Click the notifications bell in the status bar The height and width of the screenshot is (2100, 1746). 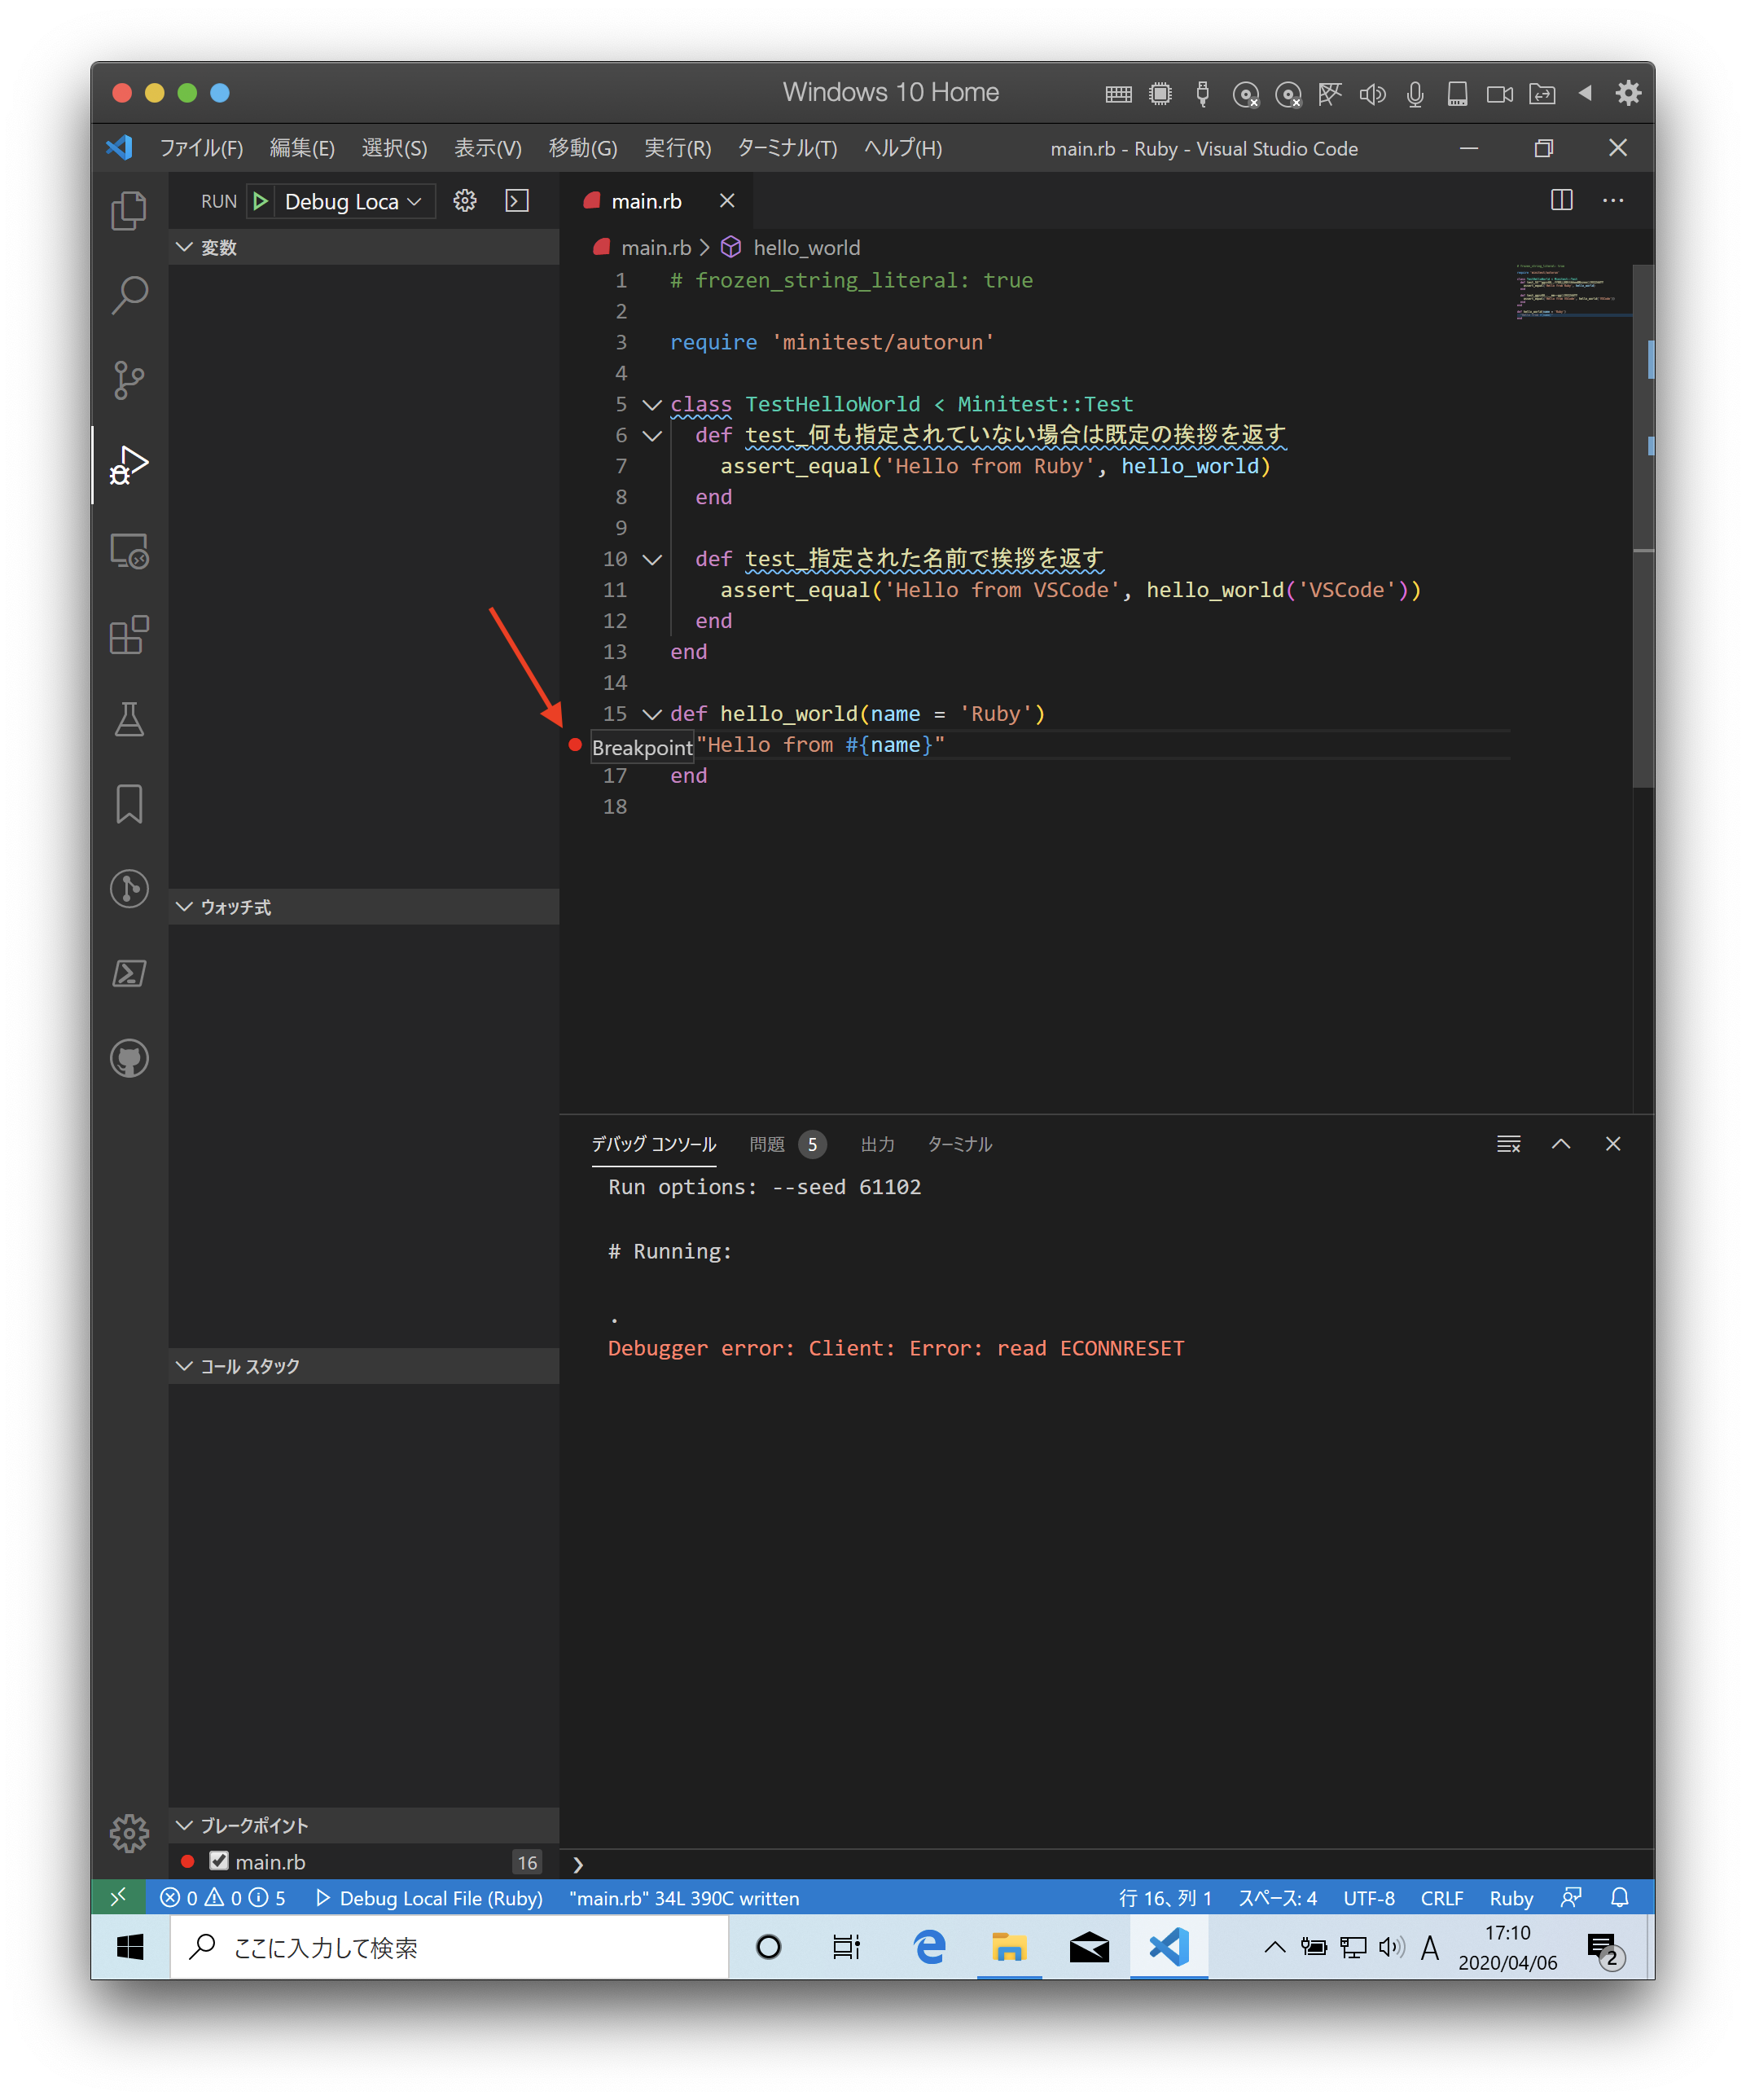tap(1619, 1897)
